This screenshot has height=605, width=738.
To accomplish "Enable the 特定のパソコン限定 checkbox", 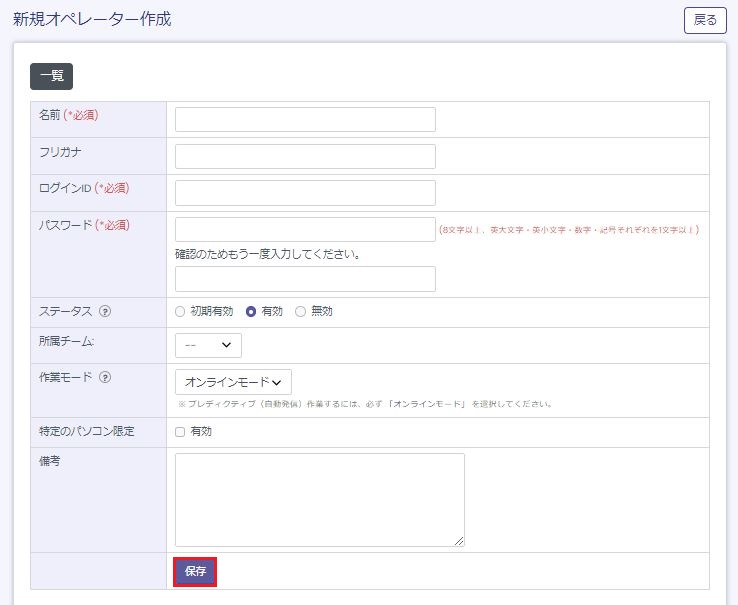I will tap(180, 432).
